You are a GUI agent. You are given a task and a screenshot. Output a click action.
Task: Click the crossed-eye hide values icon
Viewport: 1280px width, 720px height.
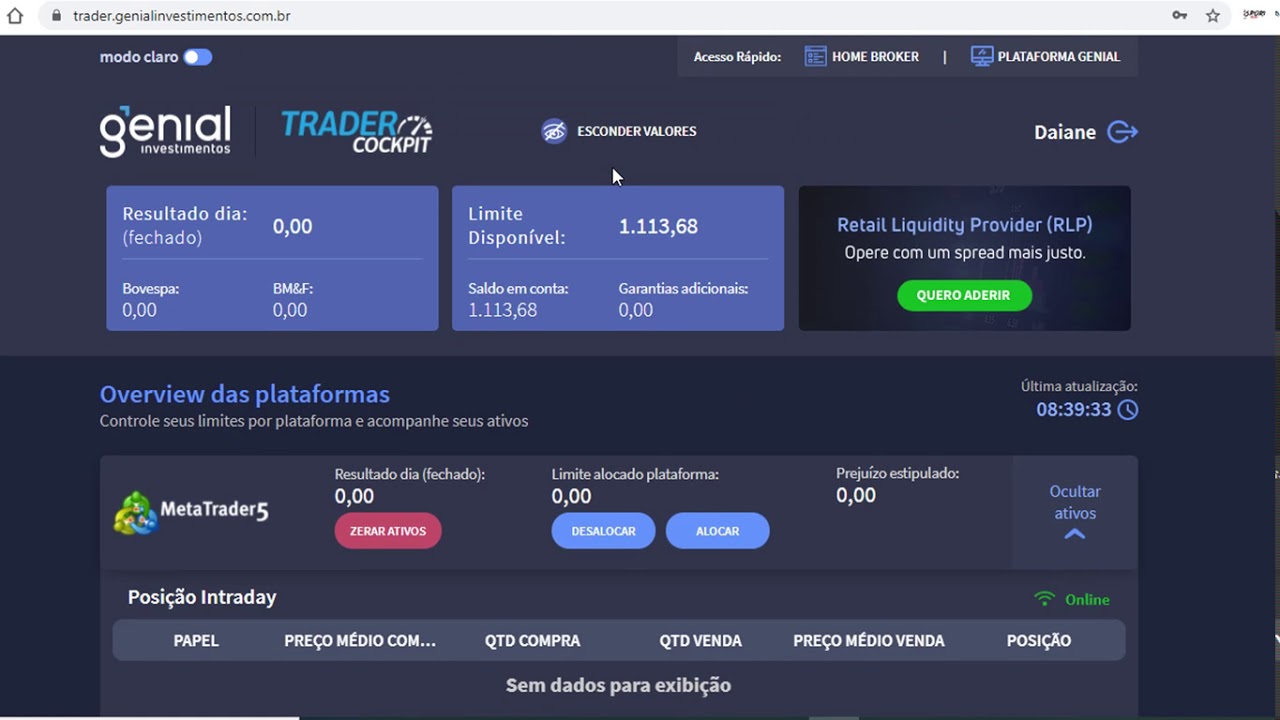point(554,131)
